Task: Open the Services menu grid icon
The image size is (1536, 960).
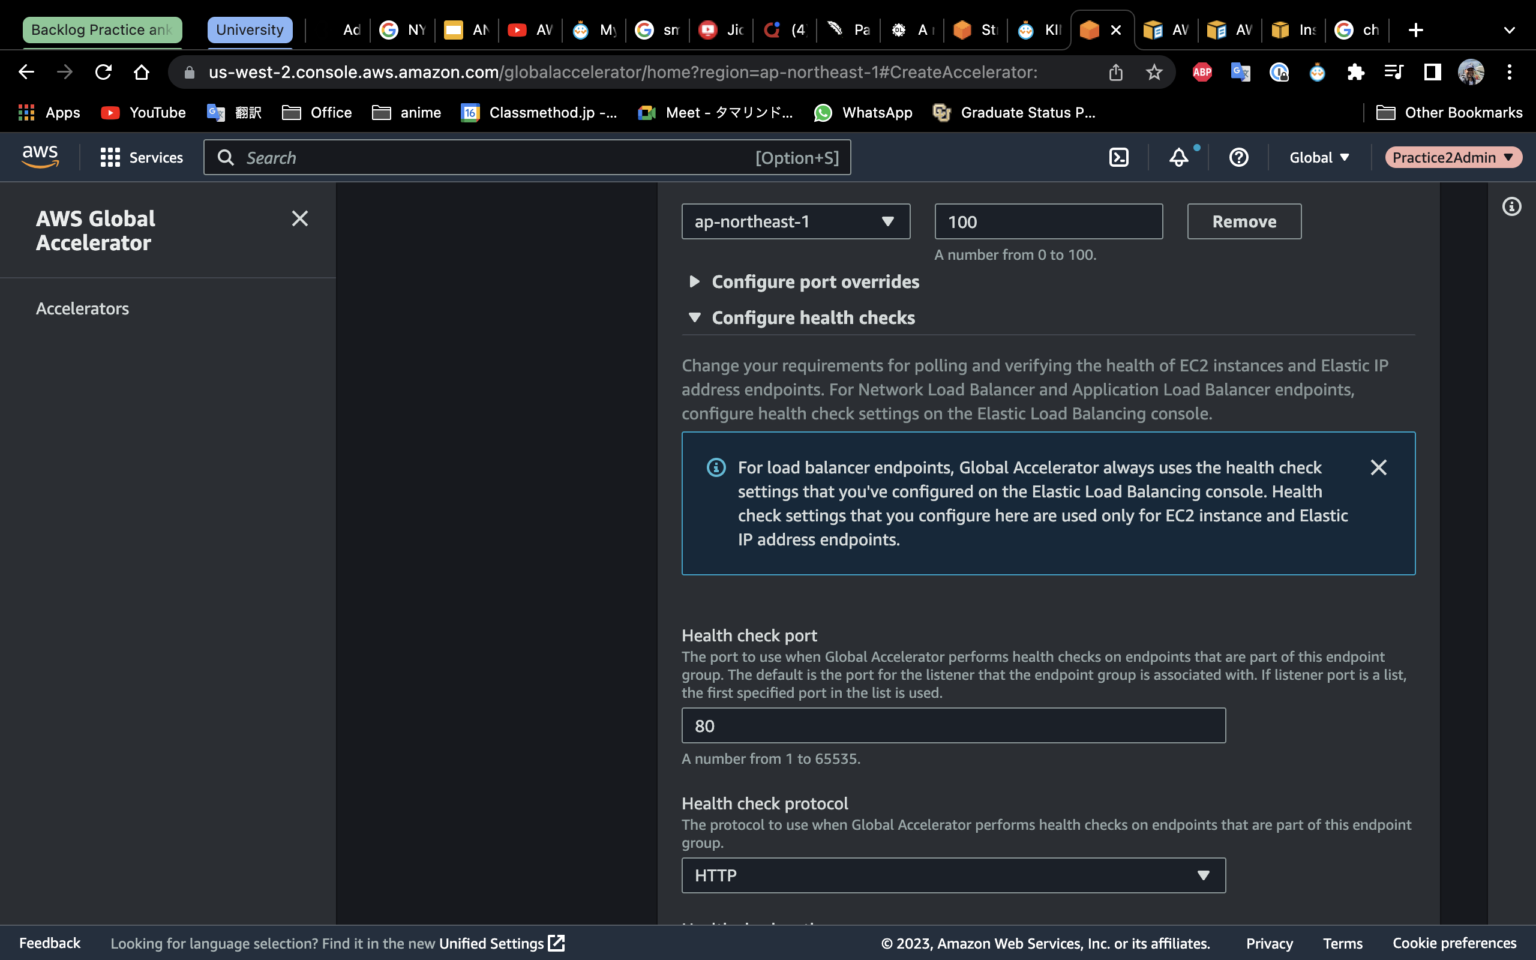Action: pos(108,157)
